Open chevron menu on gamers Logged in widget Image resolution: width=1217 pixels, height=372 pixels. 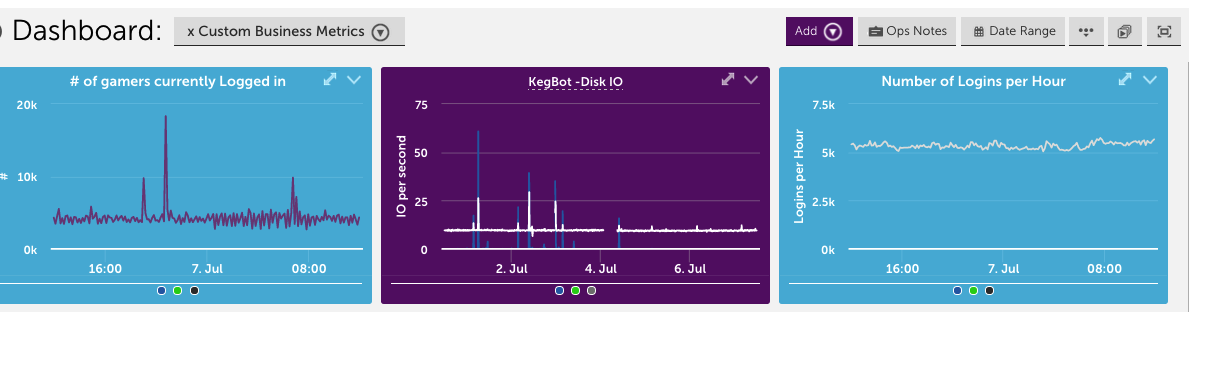point(354,80)
